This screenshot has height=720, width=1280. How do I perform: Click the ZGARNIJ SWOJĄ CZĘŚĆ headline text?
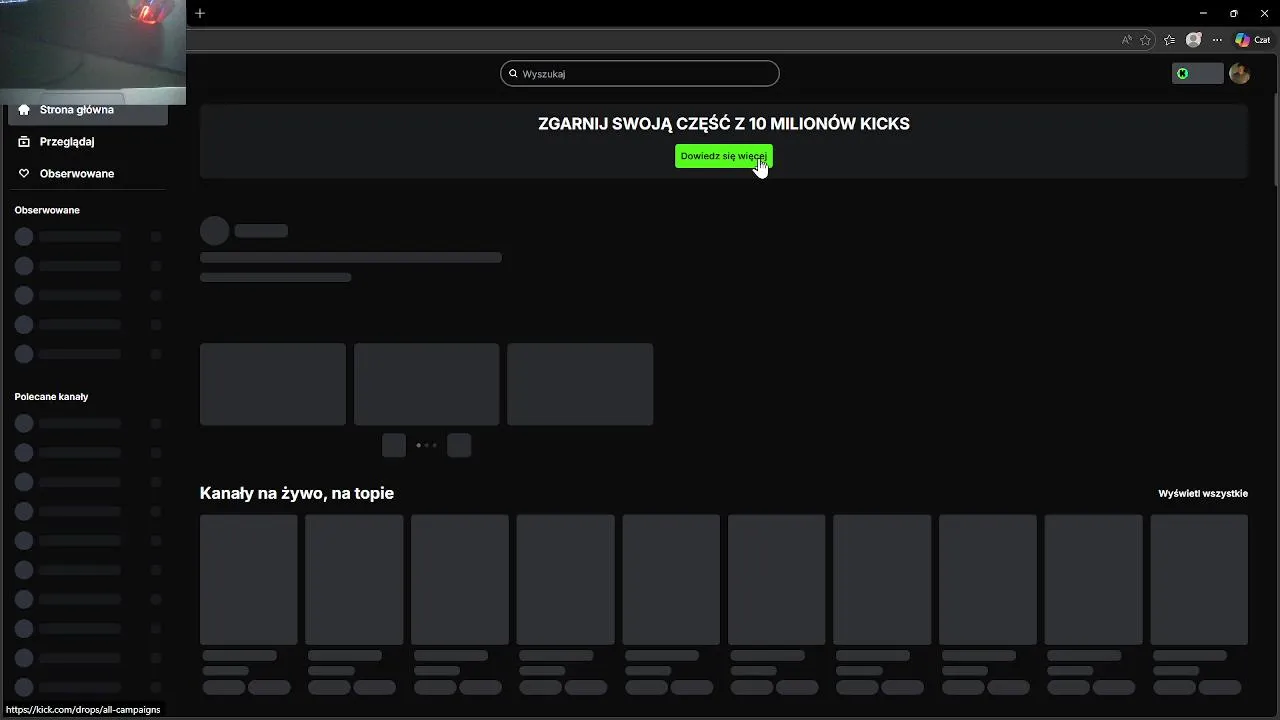(x=724, y=124)
